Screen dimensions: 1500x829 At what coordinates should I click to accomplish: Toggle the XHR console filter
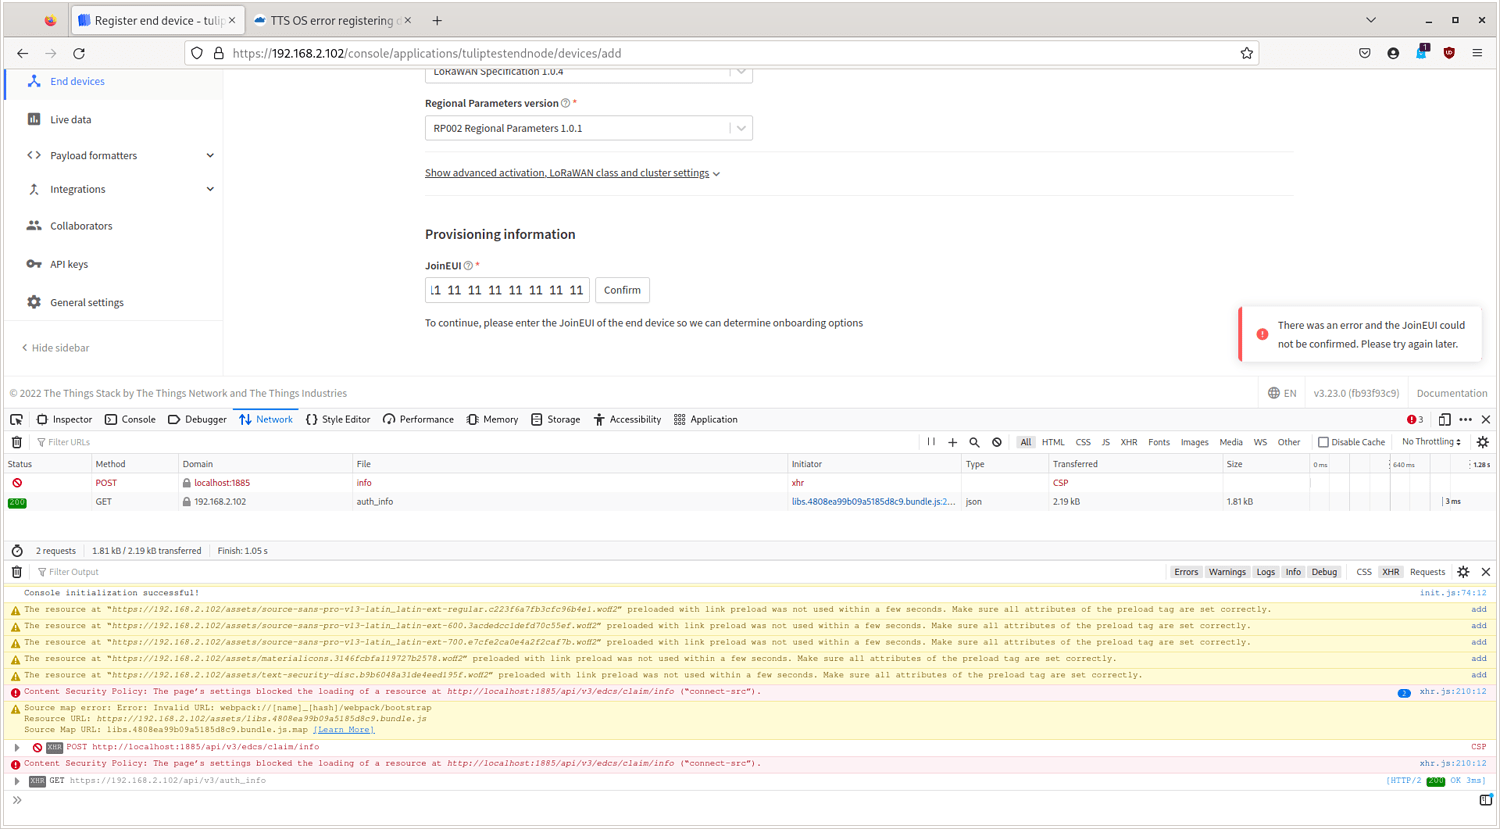pyautogui.click(x=1390, y=572)
